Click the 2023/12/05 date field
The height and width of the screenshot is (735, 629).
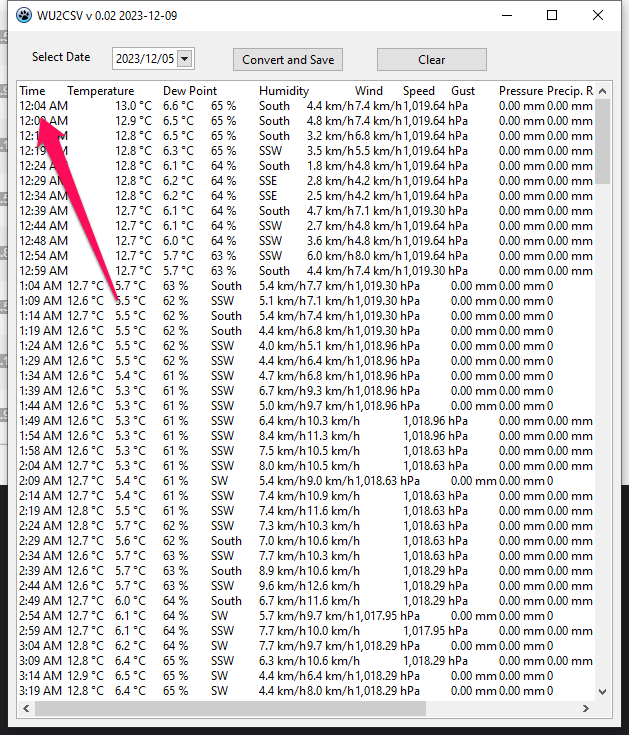[145, 60]
